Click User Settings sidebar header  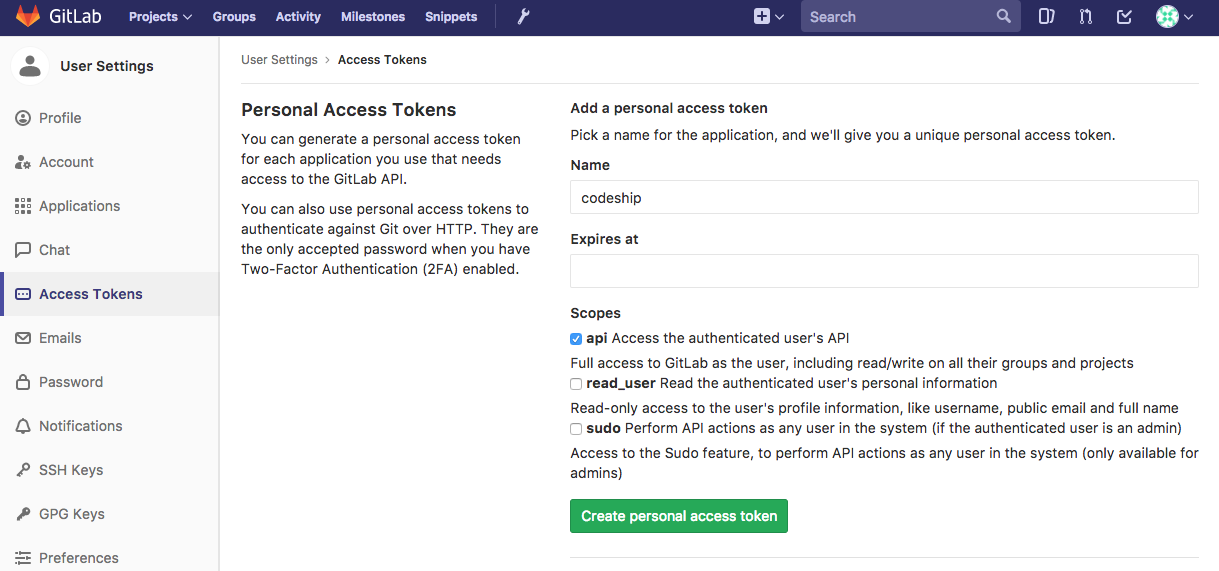click(x=107, y=66)
